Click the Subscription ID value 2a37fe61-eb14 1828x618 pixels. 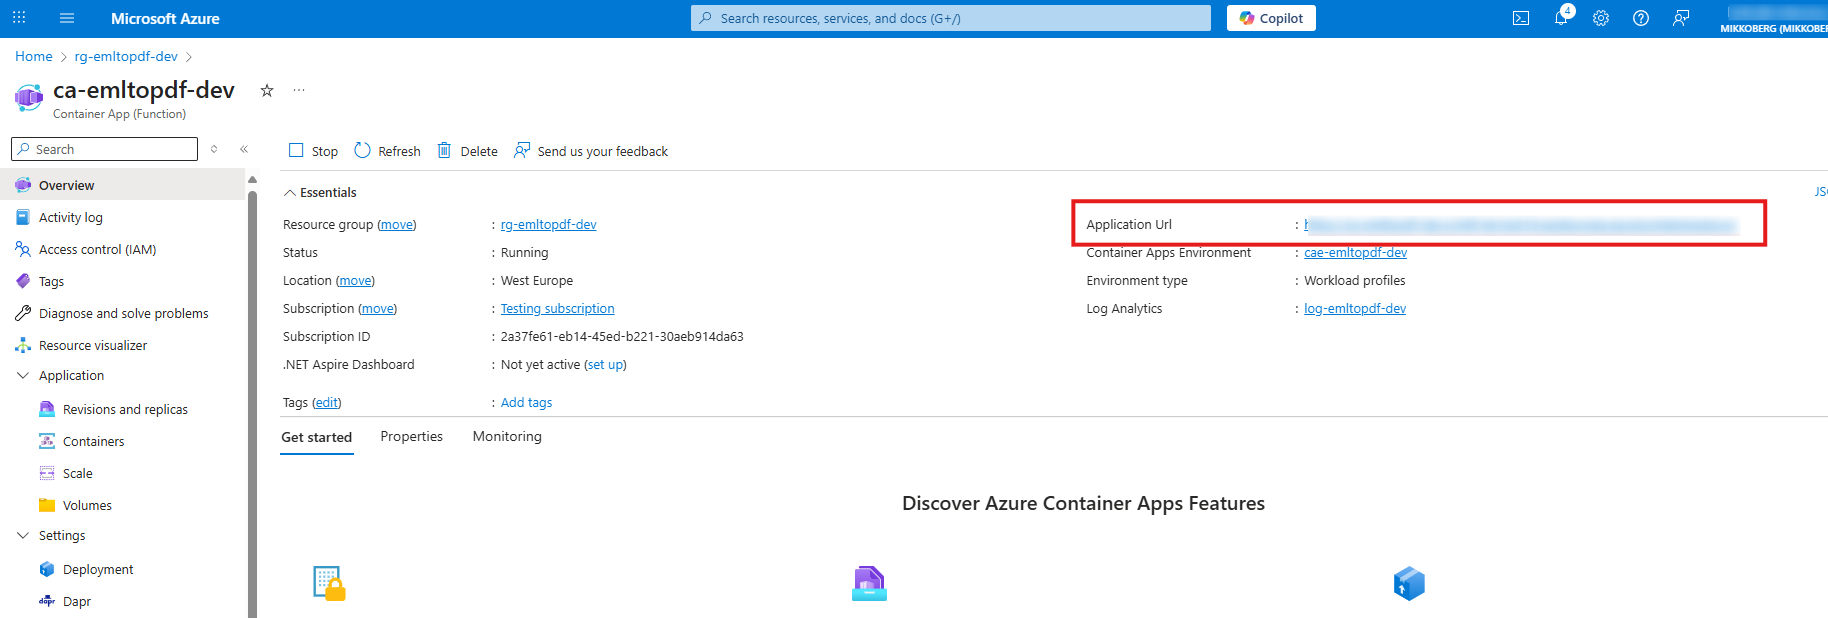pos(622,336)
